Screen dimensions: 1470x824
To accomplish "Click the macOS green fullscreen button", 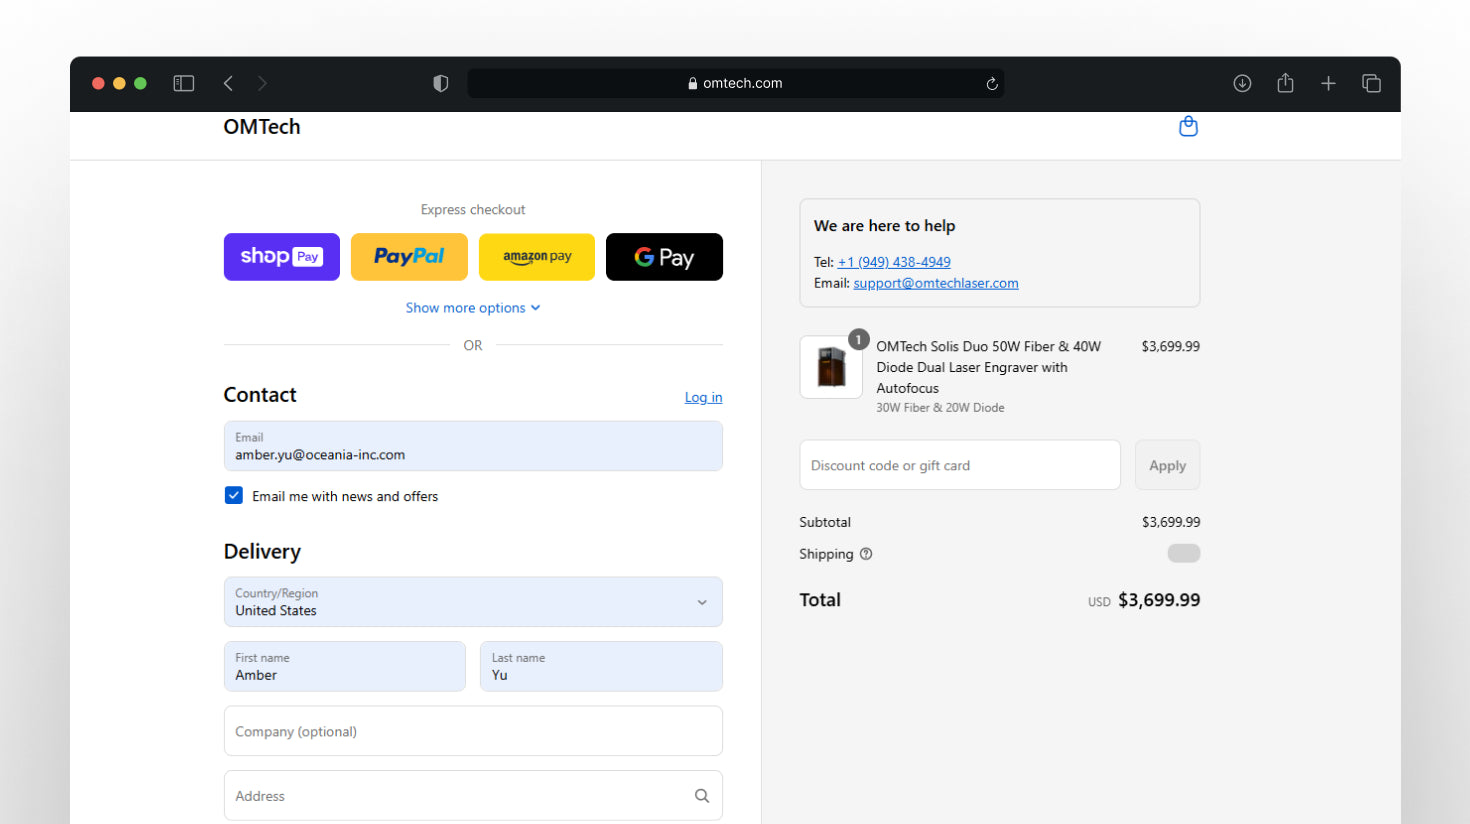I will tap(140, 83).
